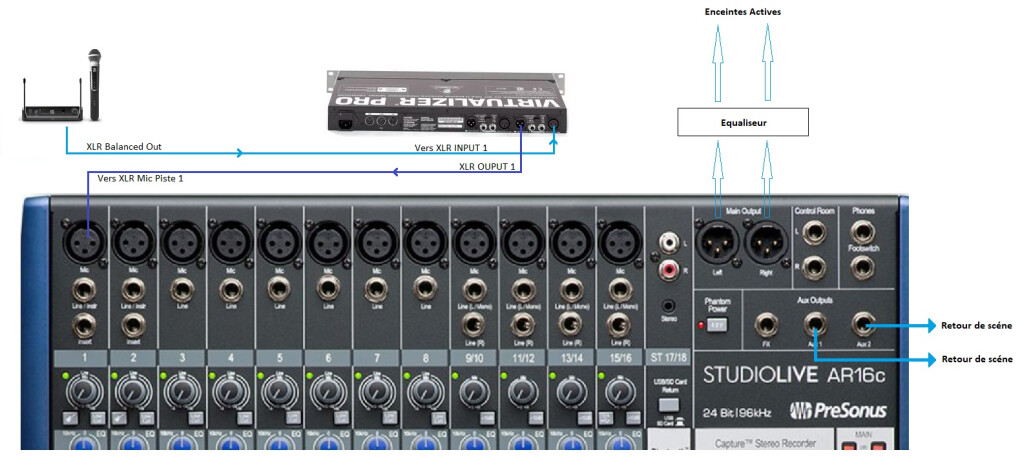Select the channel 15/16 XLR Mic socket

pyautogui.click(x=619, y=242)
